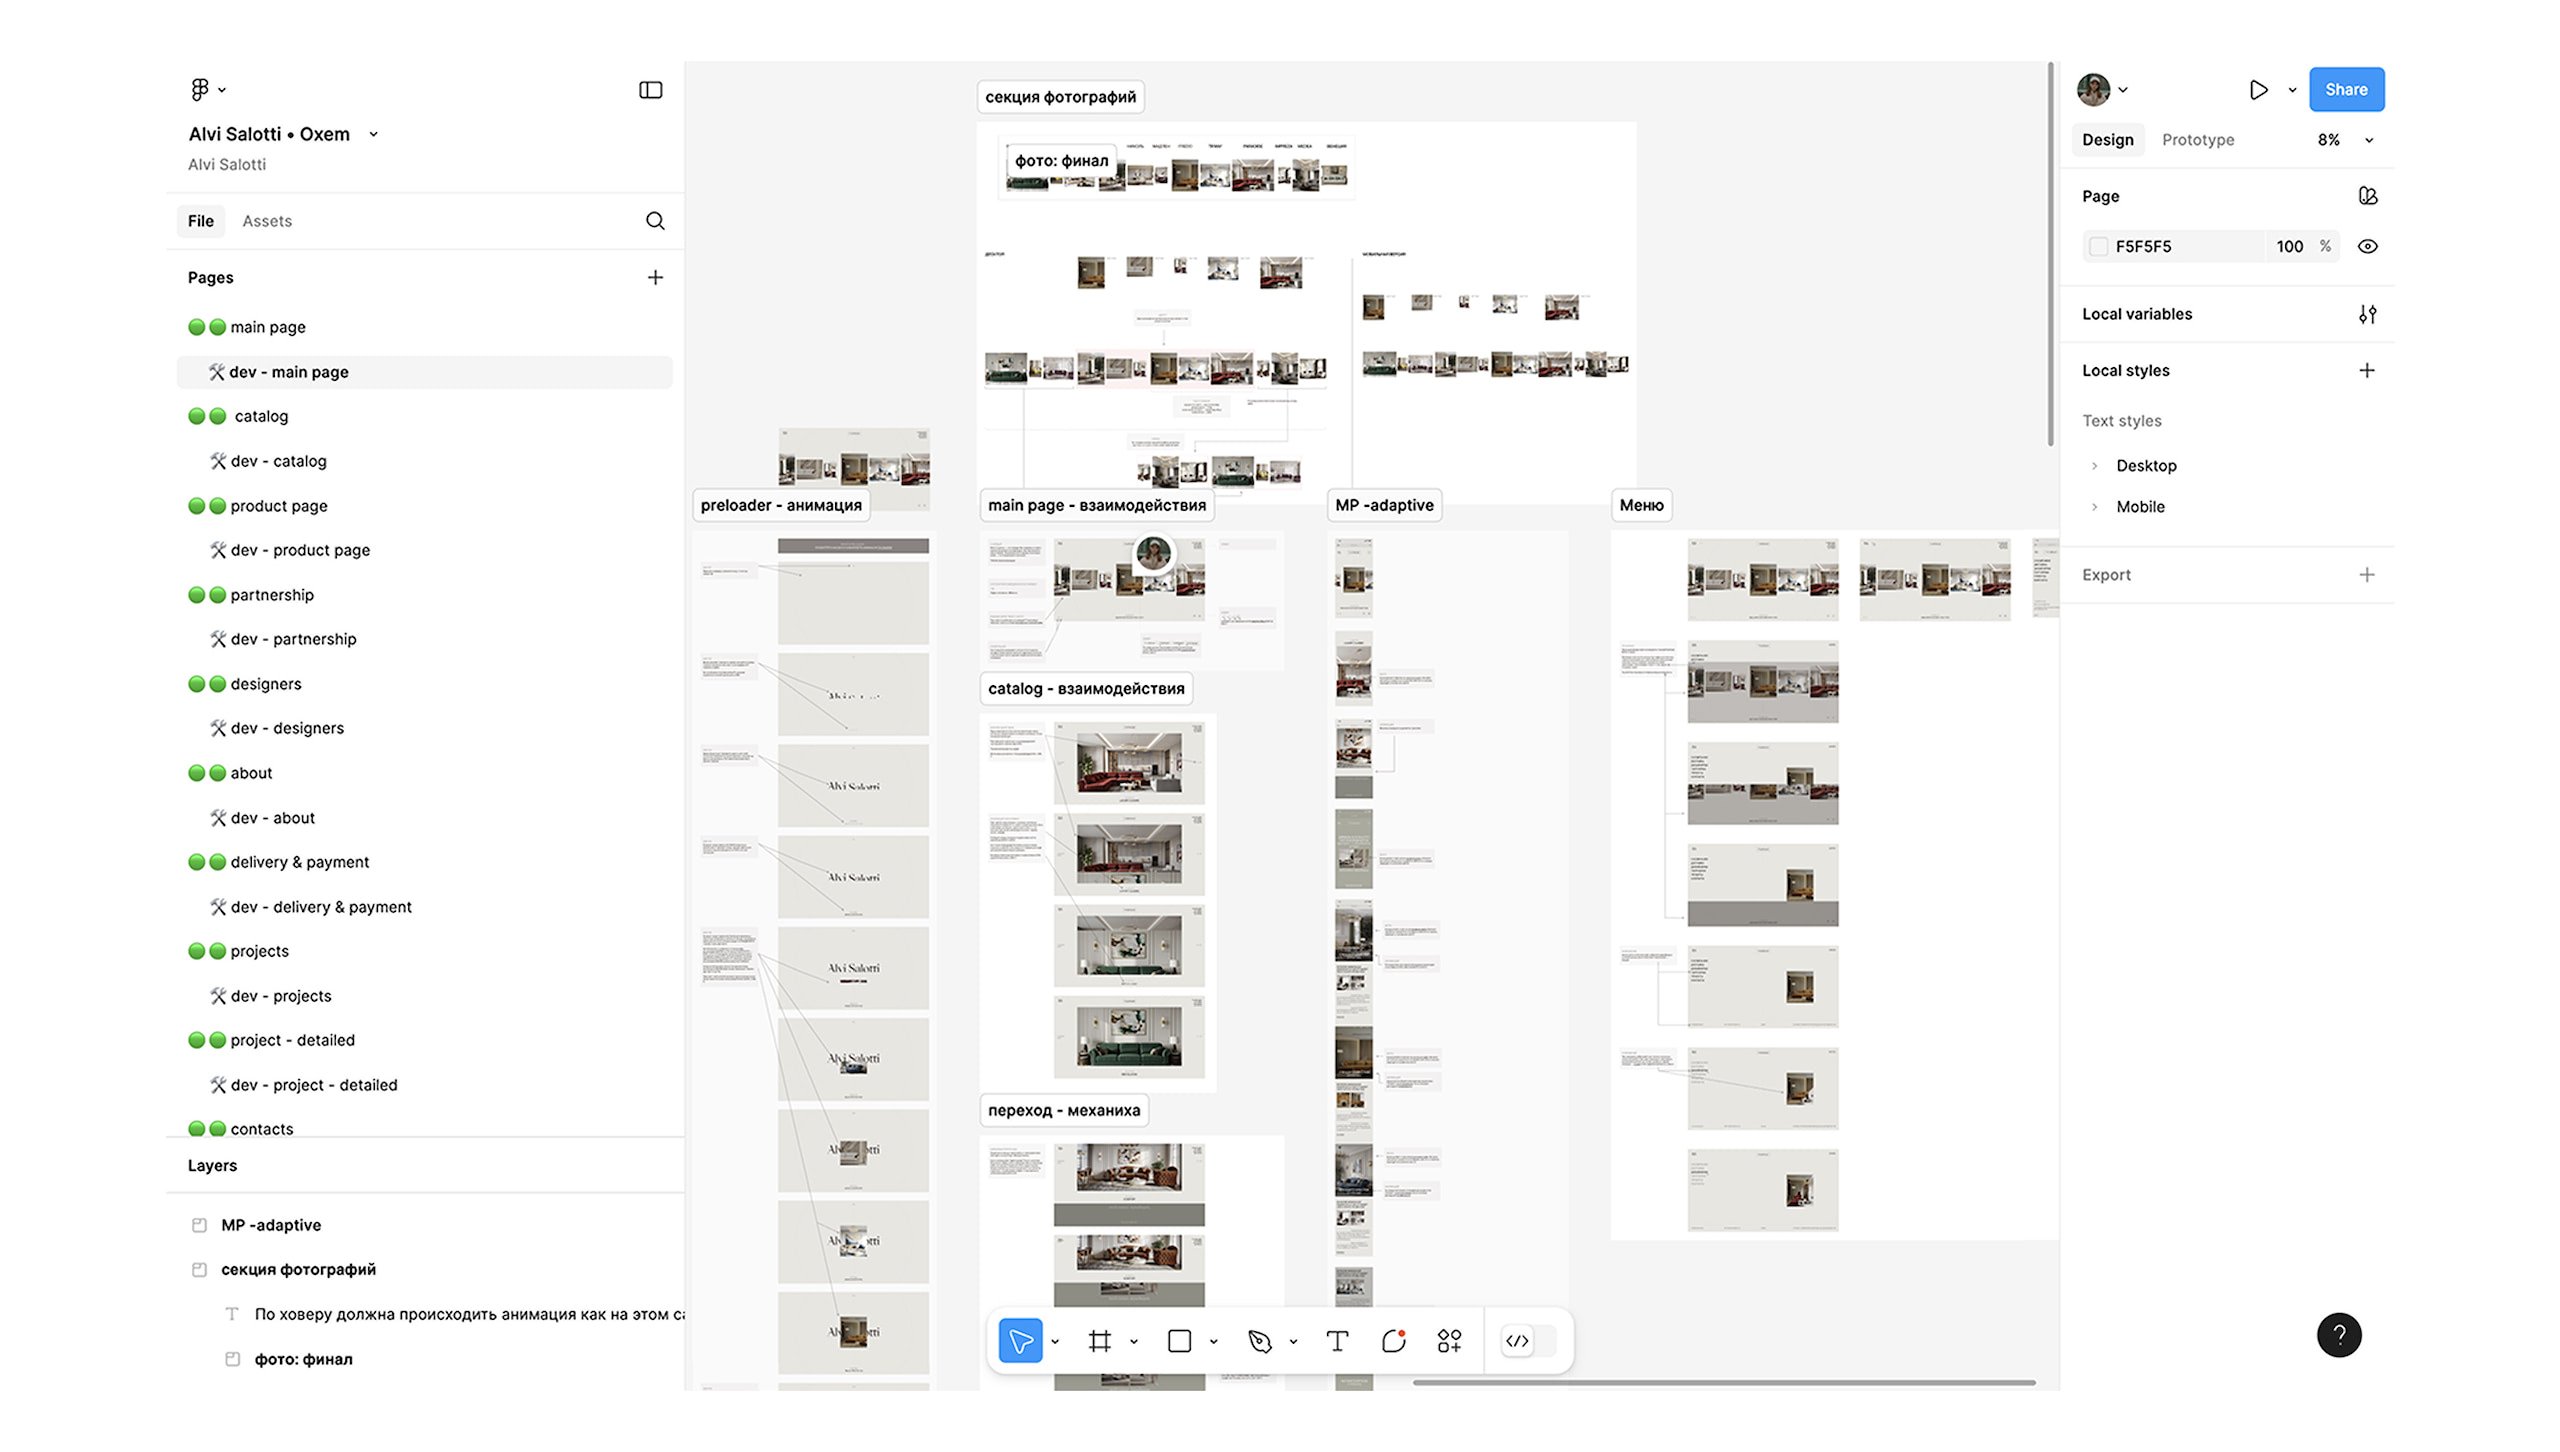Click the F5F5F5 page color swatch
This screenshot has height=1452, width=2560.
pyautogui.click(x=2099, y=246)
